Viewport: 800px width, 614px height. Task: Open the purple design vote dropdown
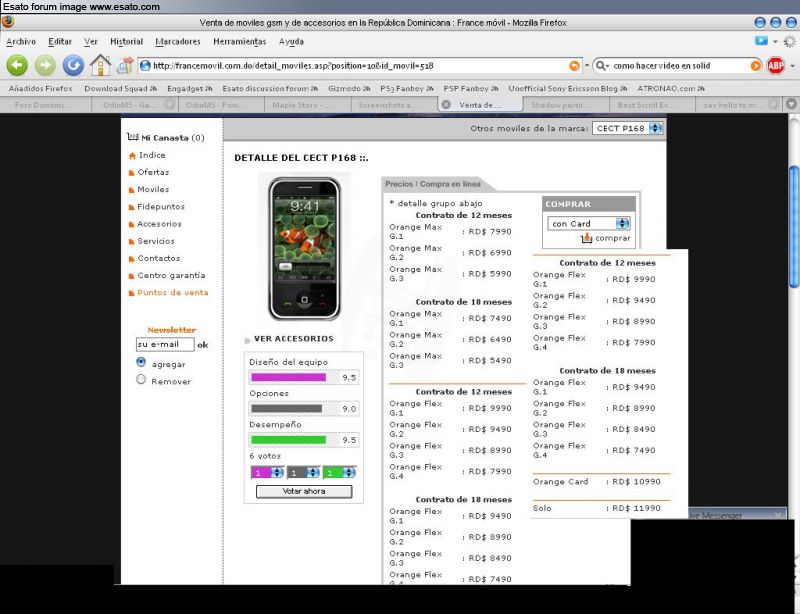[267, 473]
